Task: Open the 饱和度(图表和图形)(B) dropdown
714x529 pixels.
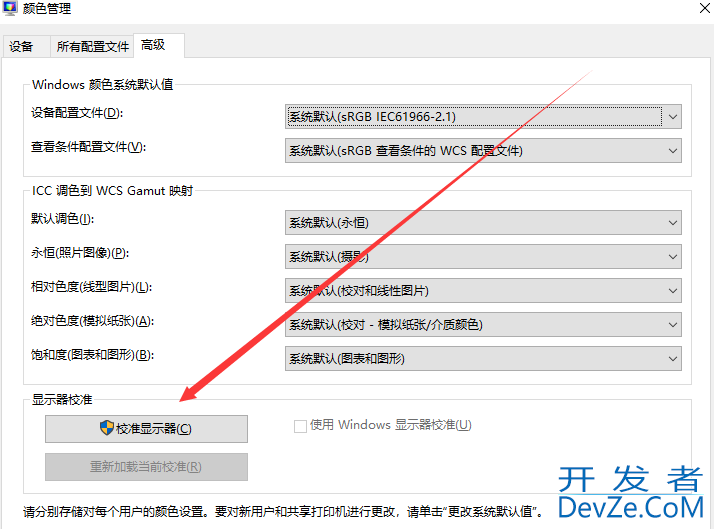Action: (483, 359)
